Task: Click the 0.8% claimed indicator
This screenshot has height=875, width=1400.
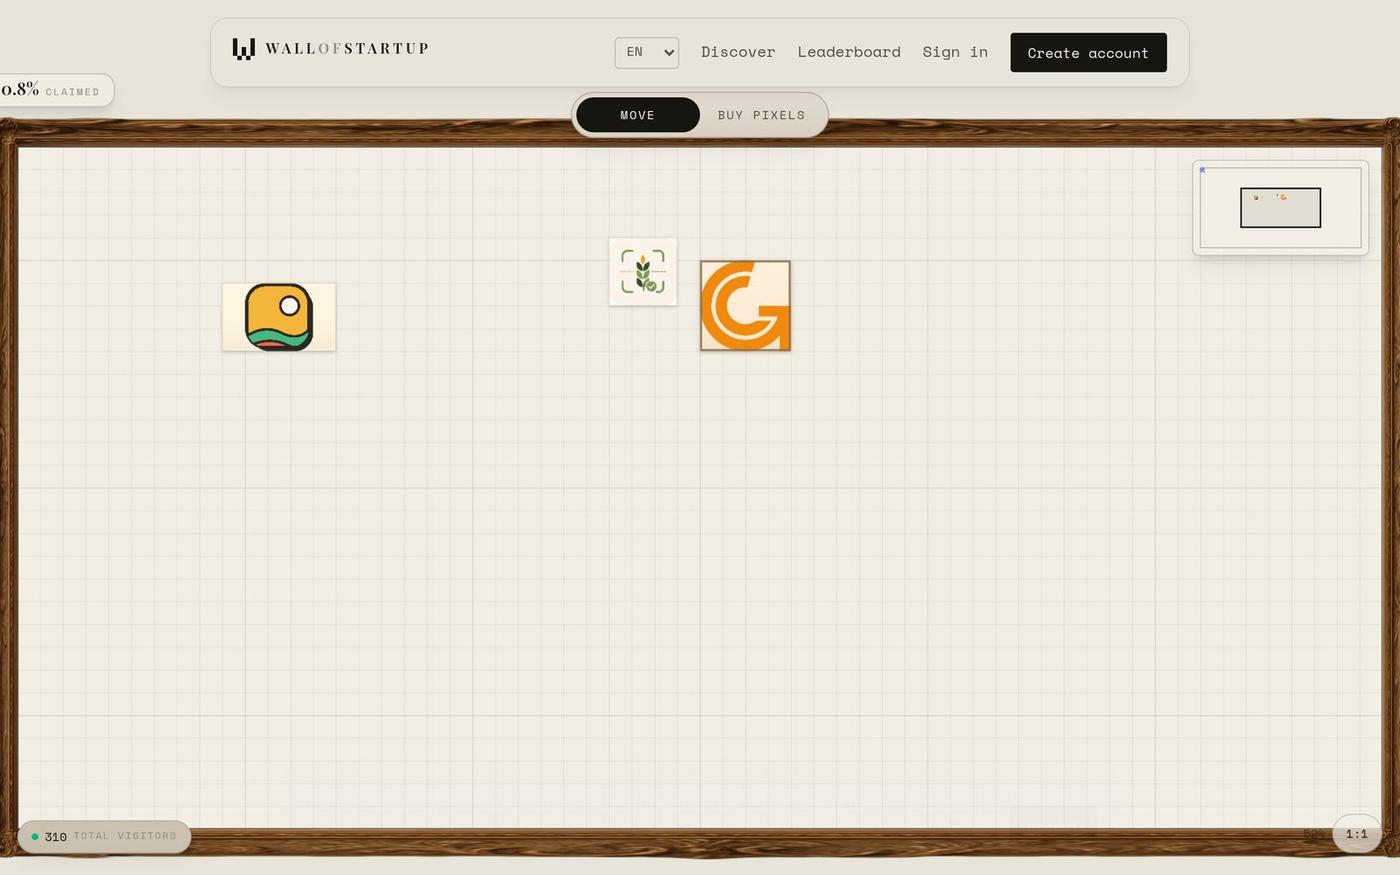Action: 55,90
